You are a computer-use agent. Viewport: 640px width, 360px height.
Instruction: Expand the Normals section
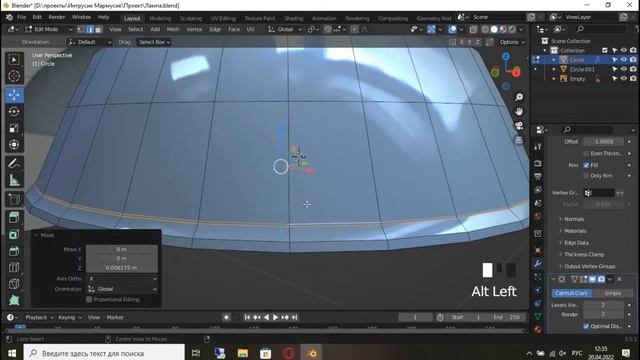tap(574, 219)
